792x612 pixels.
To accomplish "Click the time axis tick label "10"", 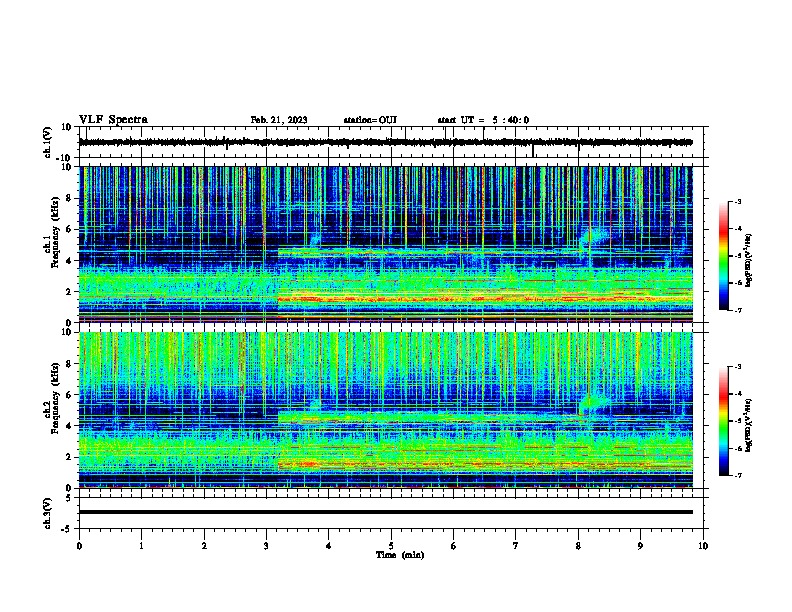I will (703, 546).
